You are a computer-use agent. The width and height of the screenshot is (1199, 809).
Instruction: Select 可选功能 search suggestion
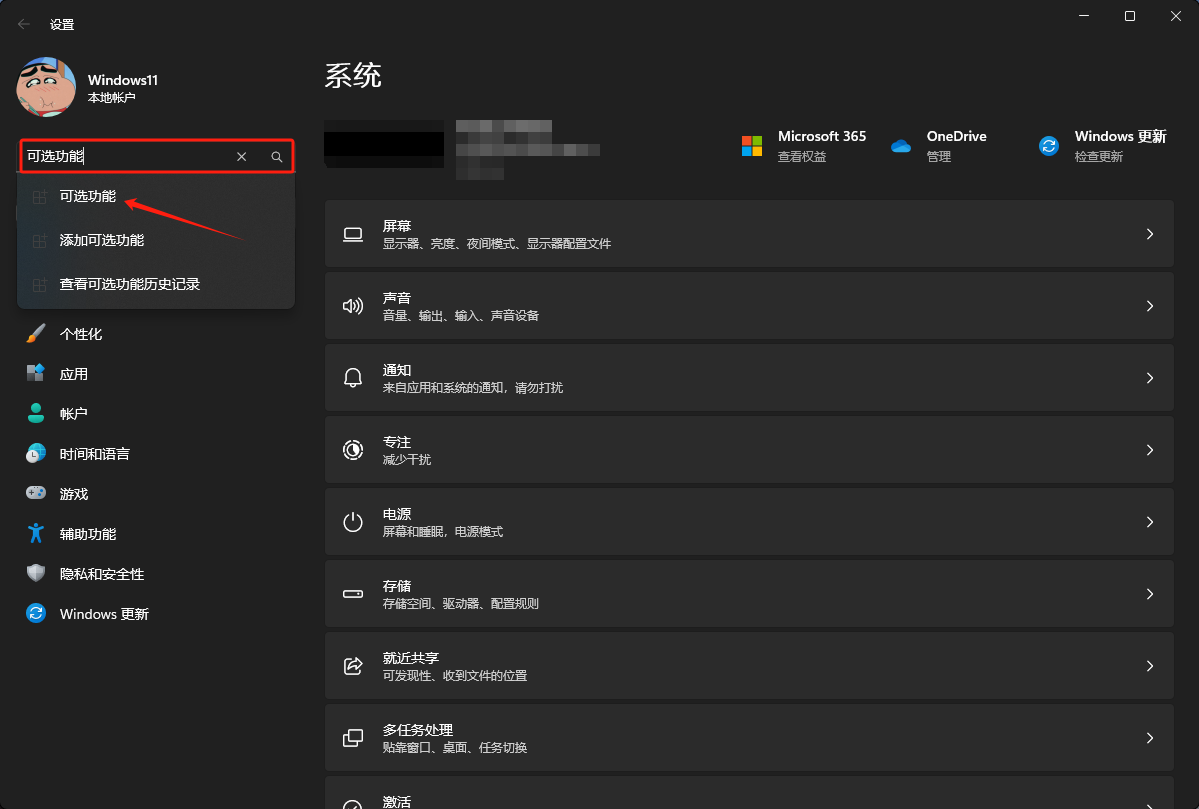[88, 197]
